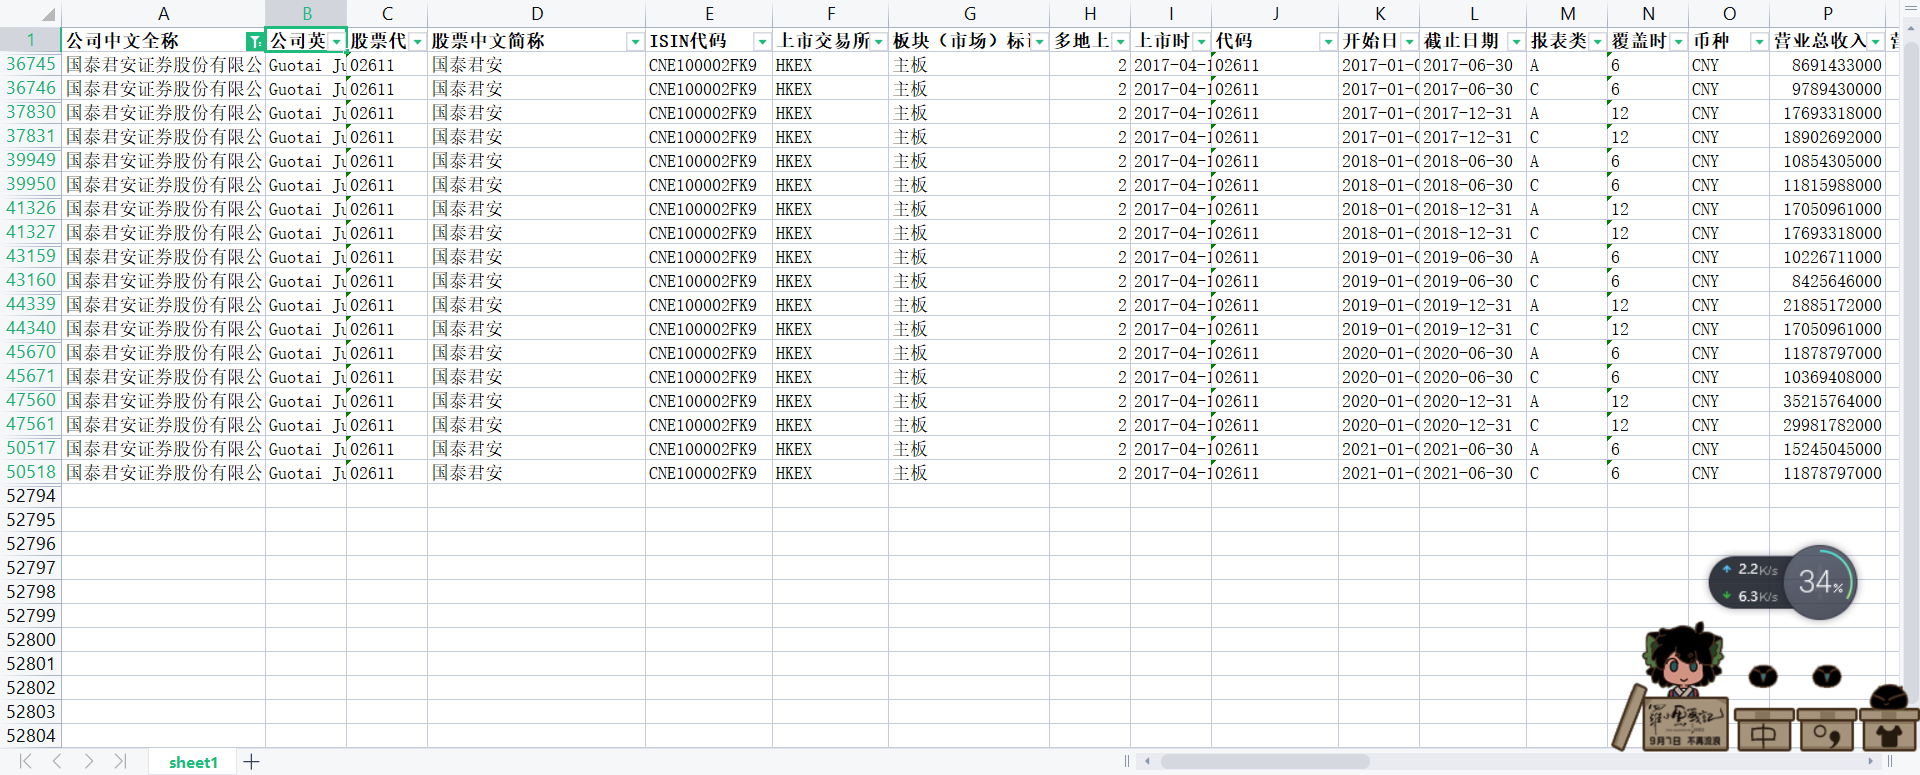Select row 50518 header
The height and width of the screenshot is (775, 1920).
point(31,472)
